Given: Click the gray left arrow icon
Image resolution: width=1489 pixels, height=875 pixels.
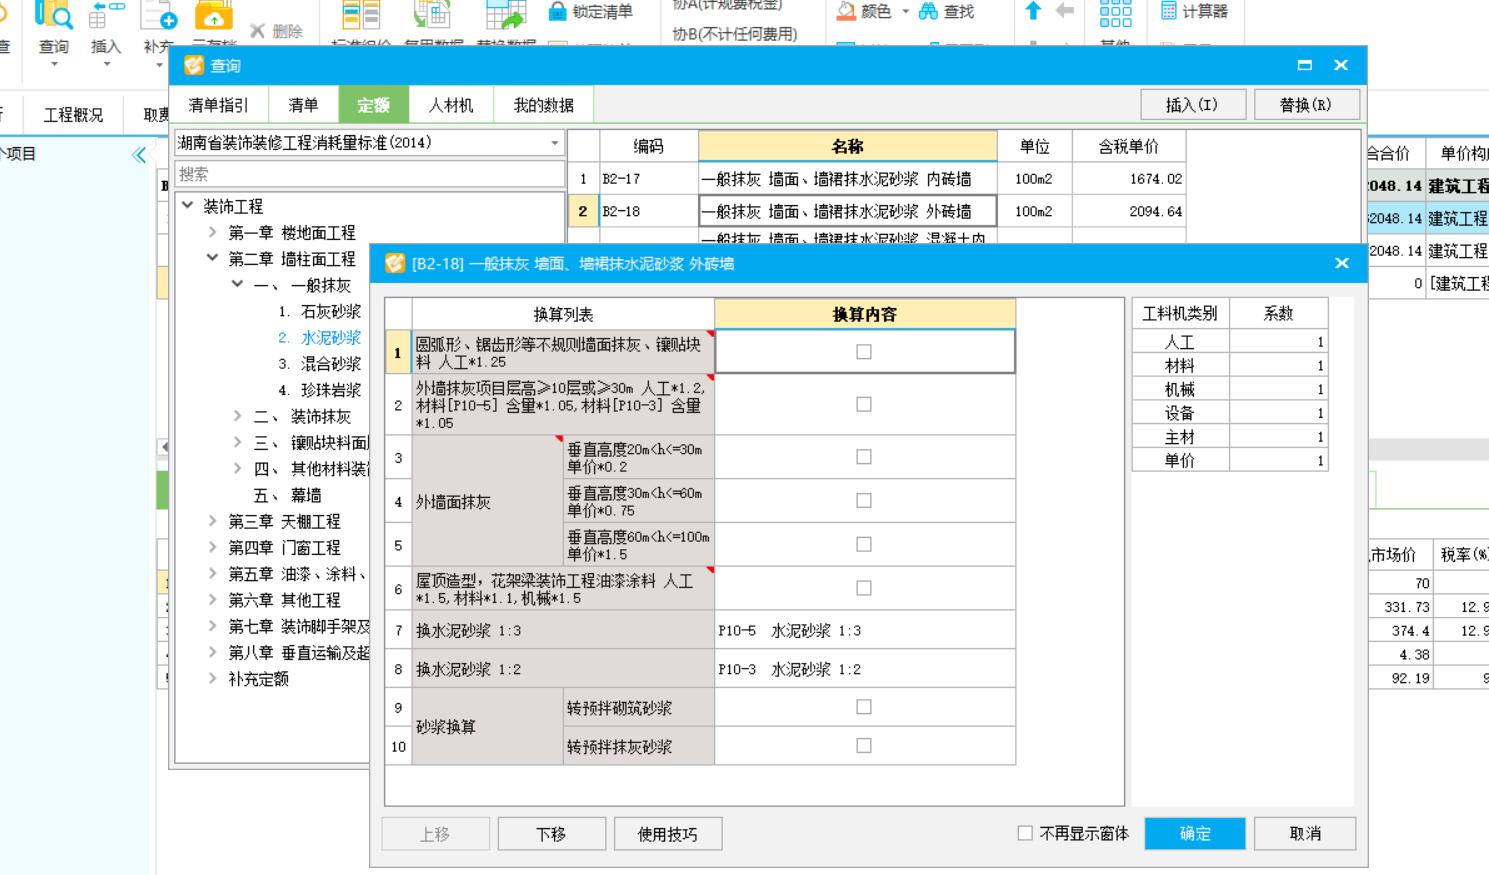Looking at the screenshot, I should pyautogui.click(x=1064, y=11).
